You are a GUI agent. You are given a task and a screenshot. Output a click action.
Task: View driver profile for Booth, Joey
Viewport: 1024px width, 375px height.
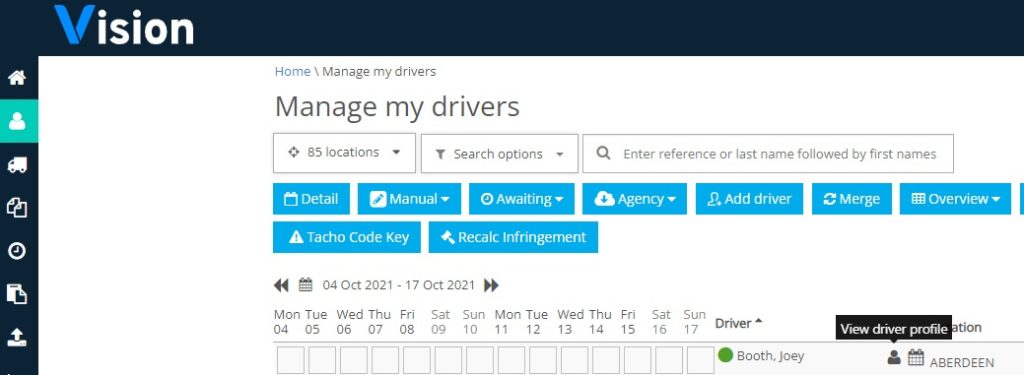pos(894,357)
